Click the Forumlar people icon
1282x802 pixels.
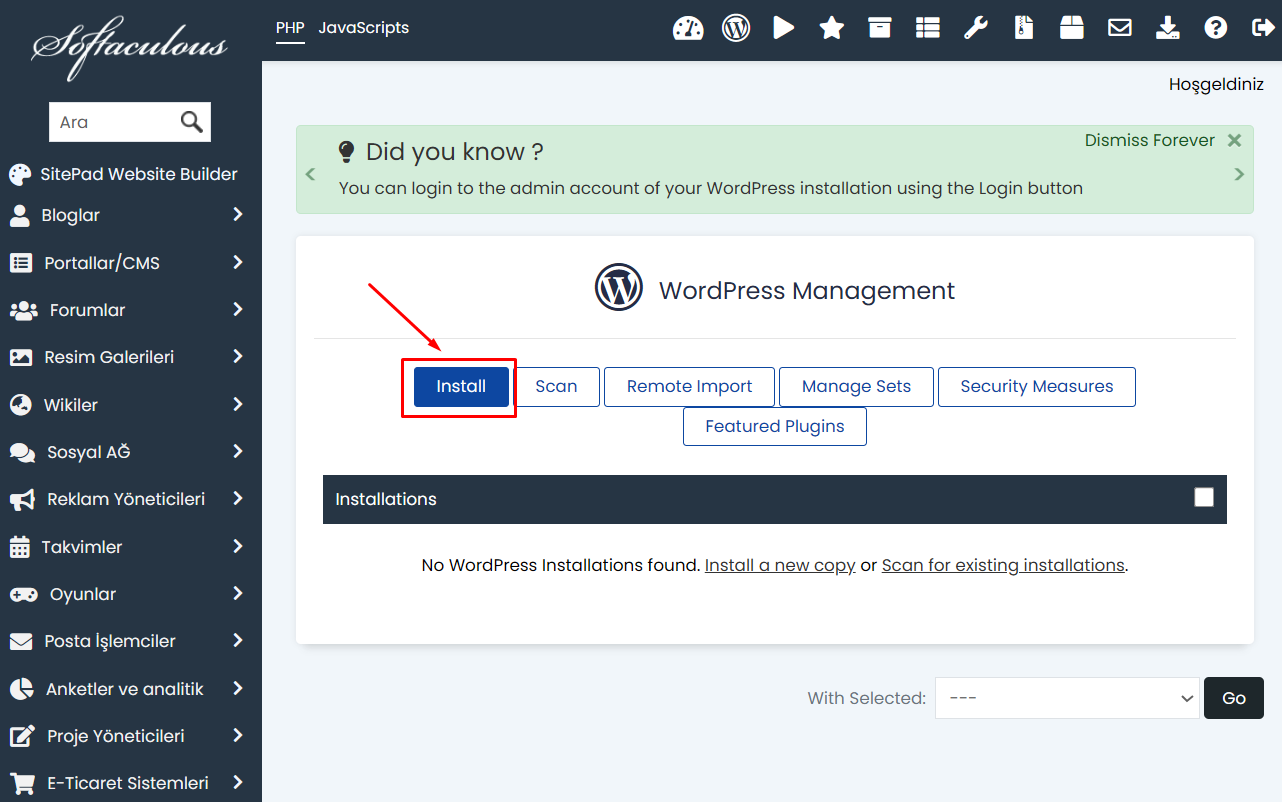point(23,310)
